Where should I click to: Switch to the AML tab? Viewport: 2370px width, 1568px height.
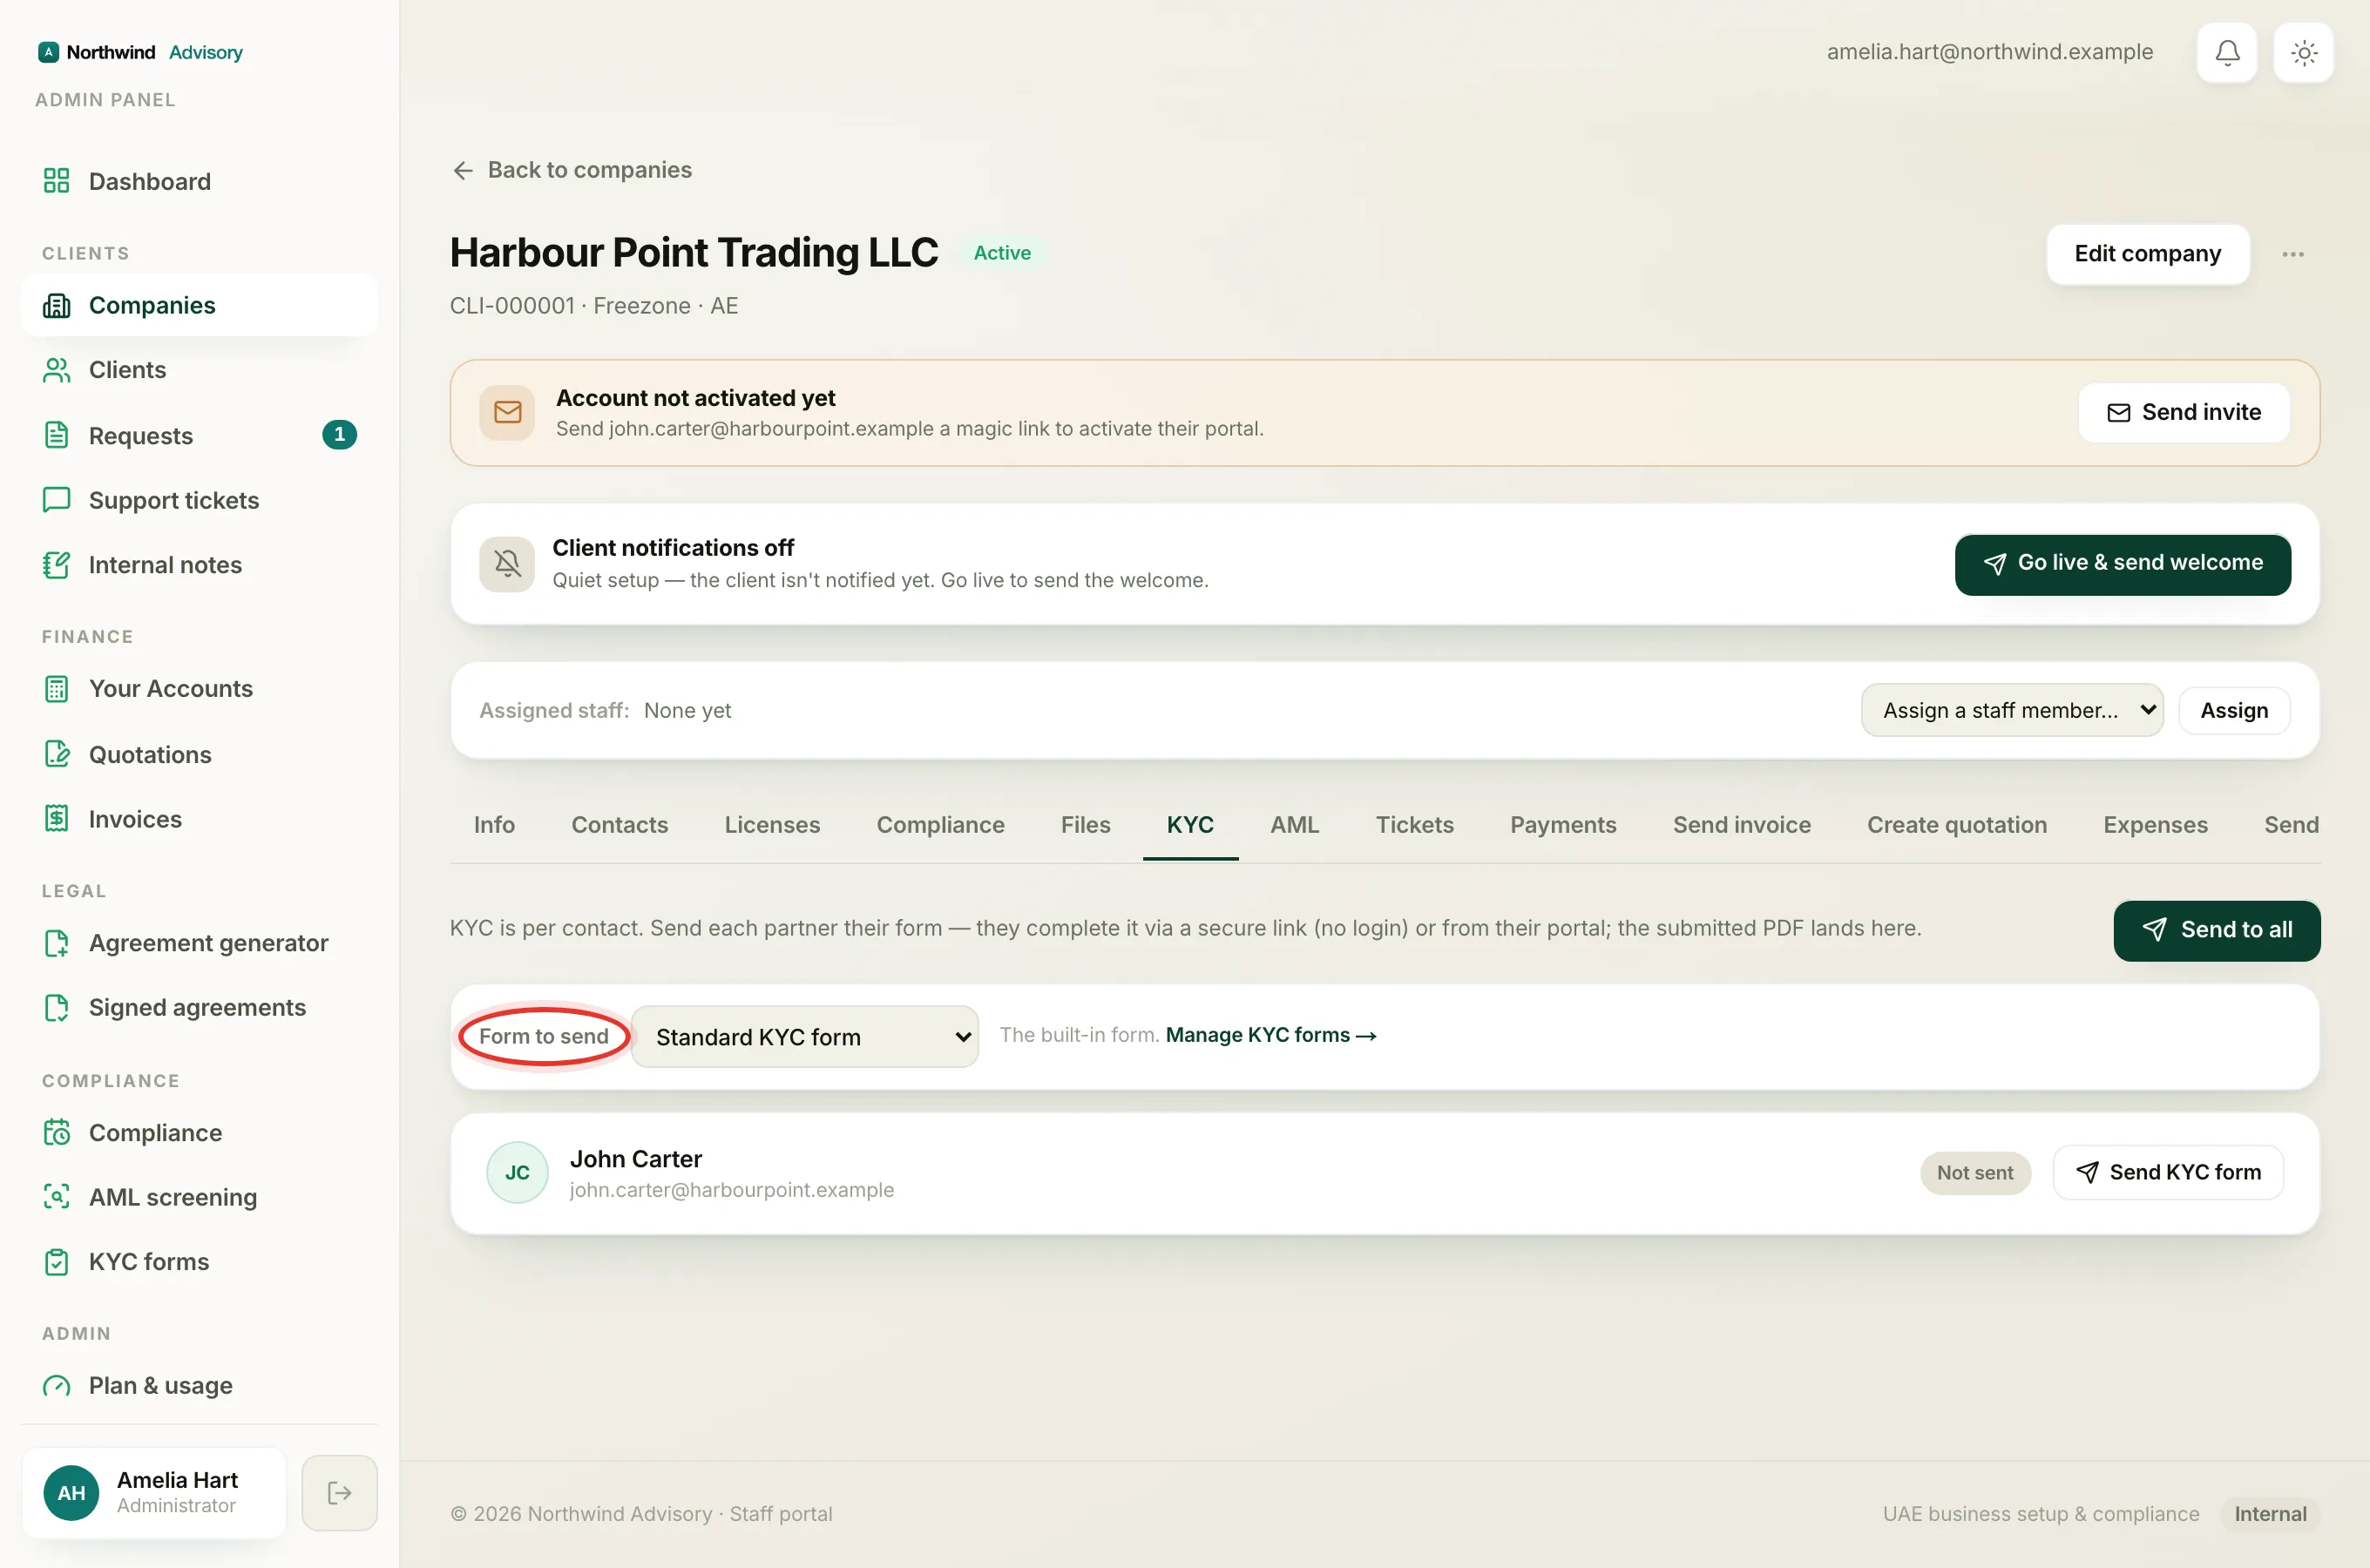1294,825
